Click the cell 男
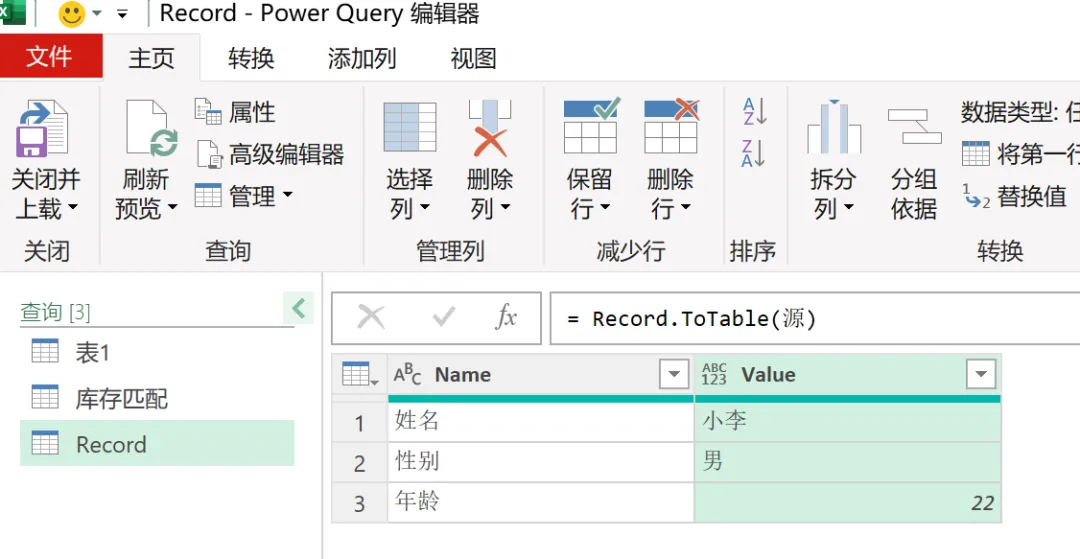The height and width of the screenshot is (559, 1080). [848, 462]
